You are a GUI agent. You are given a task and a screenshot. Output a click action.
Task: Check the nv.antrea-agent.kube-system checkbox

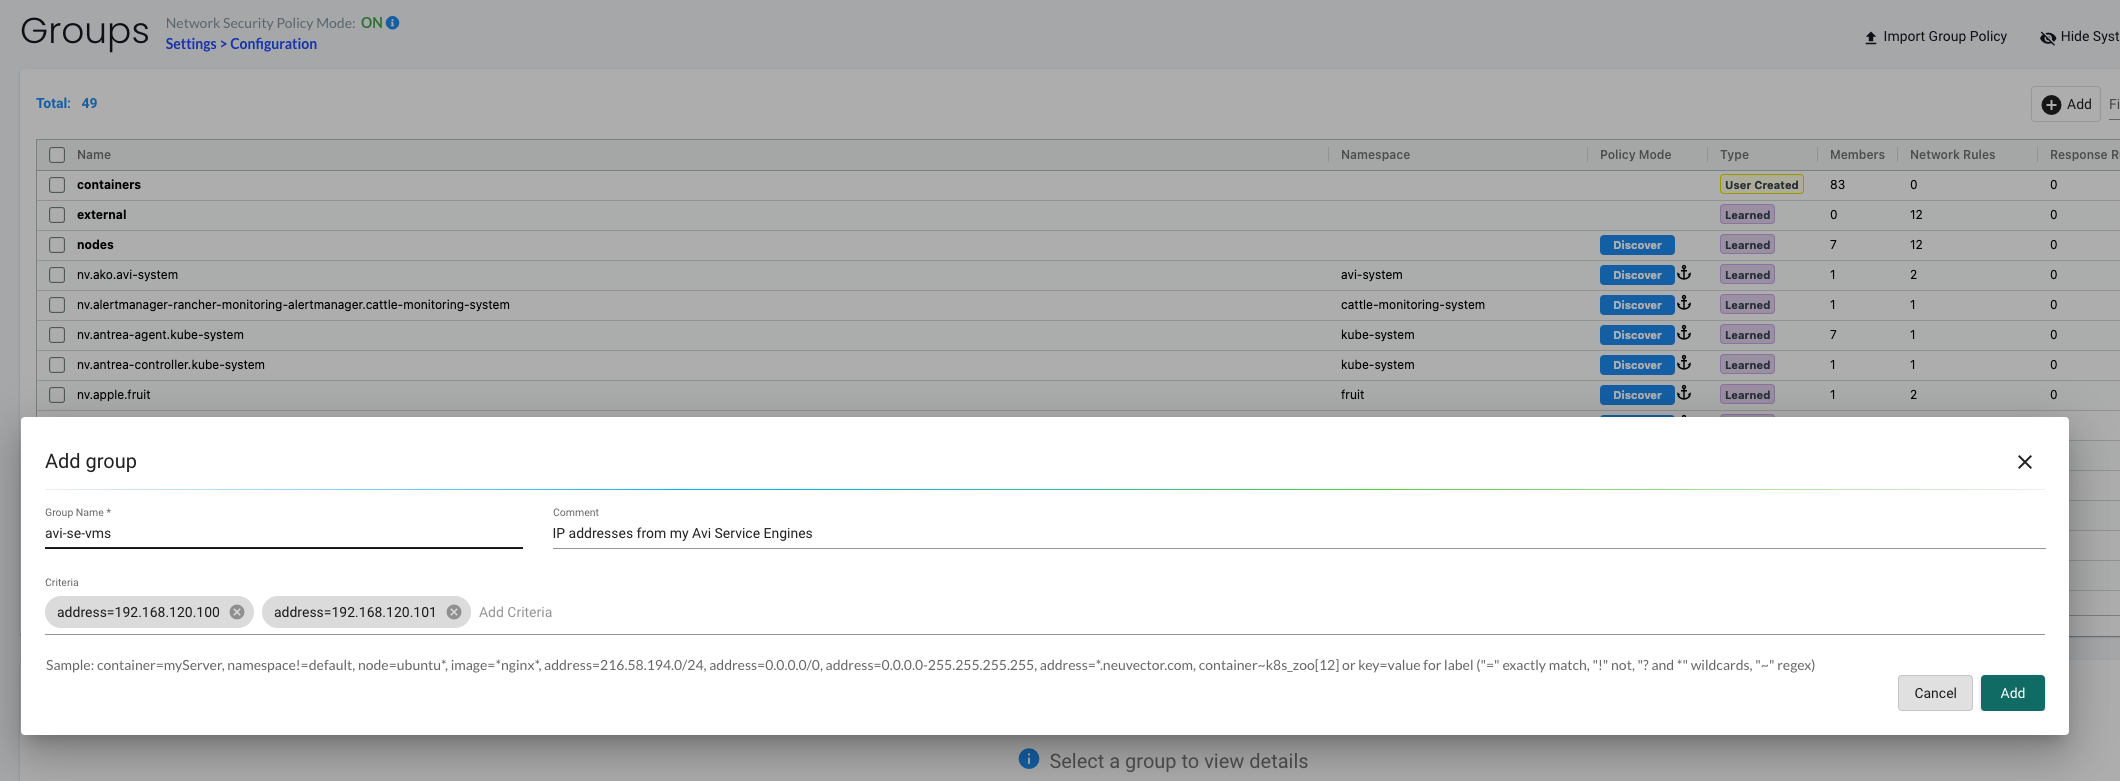click(57, 335)
